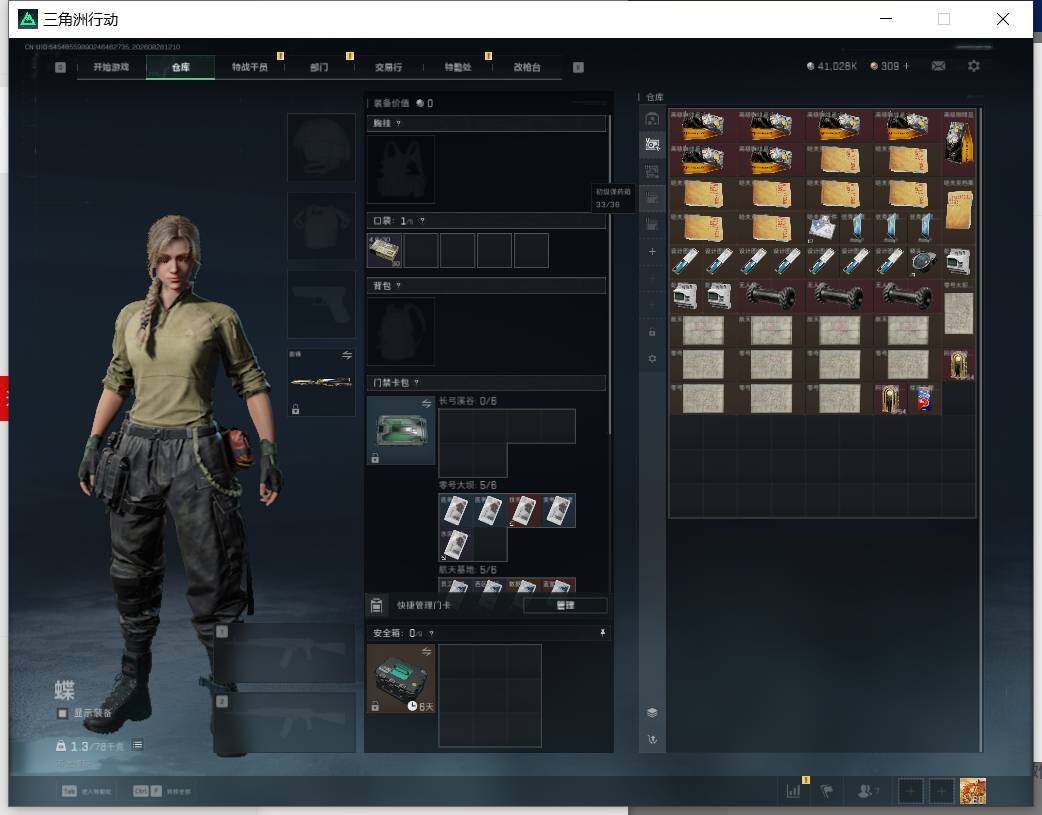Toggle the 显示装备 checkbox
Viewport: 1042px width, 815px height.
62,713
